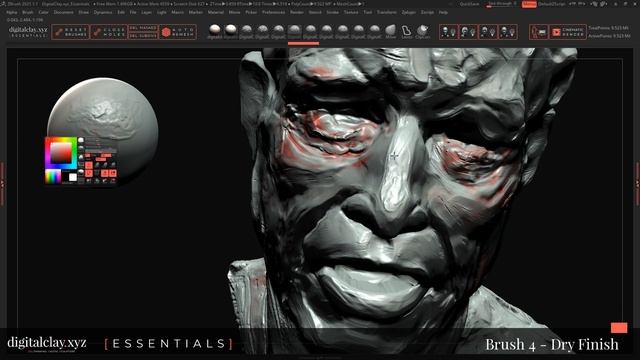The image size is (640, 360).
Task: Click the Del Masked button
Action: click(x=143, y=28)
